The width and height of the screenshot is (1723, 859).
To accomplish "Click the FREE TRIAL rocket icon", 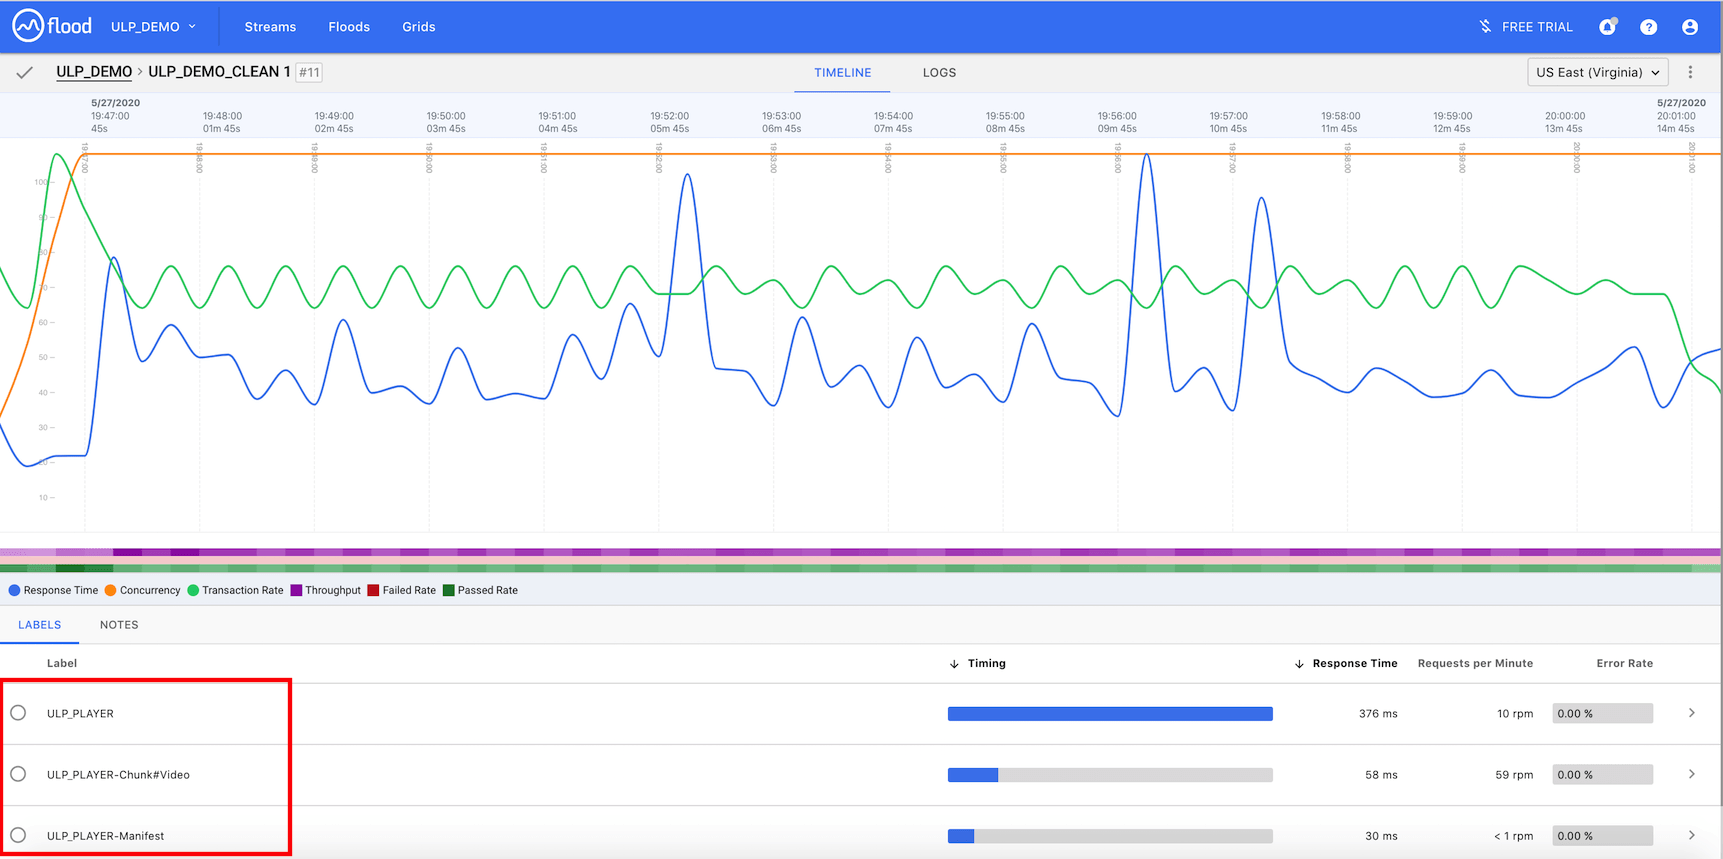I will coord(1485,26).
